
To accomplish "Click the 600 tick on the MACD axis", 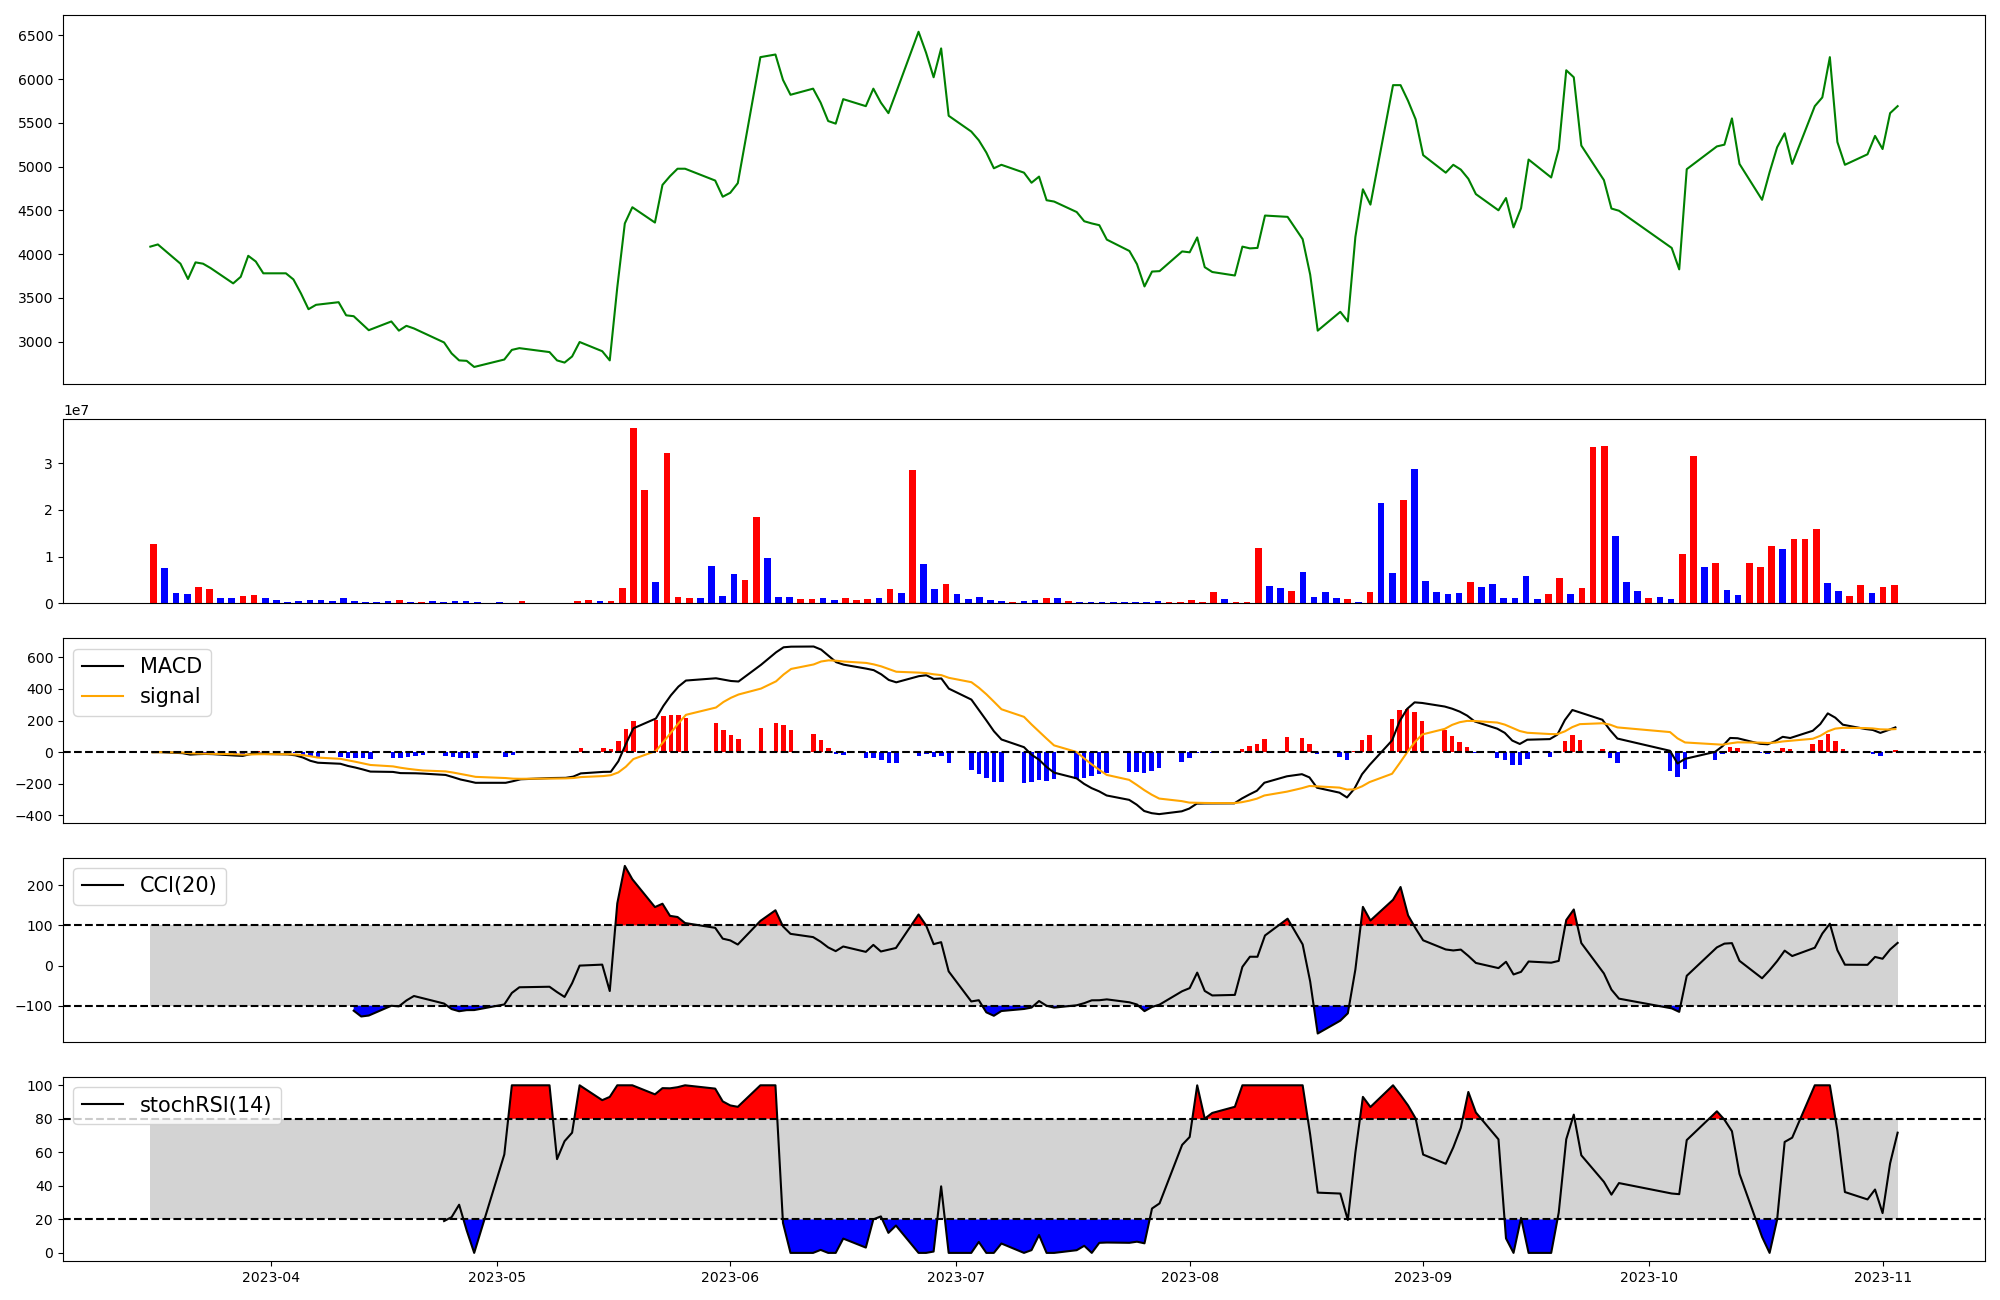I will (x=40, y=658).
